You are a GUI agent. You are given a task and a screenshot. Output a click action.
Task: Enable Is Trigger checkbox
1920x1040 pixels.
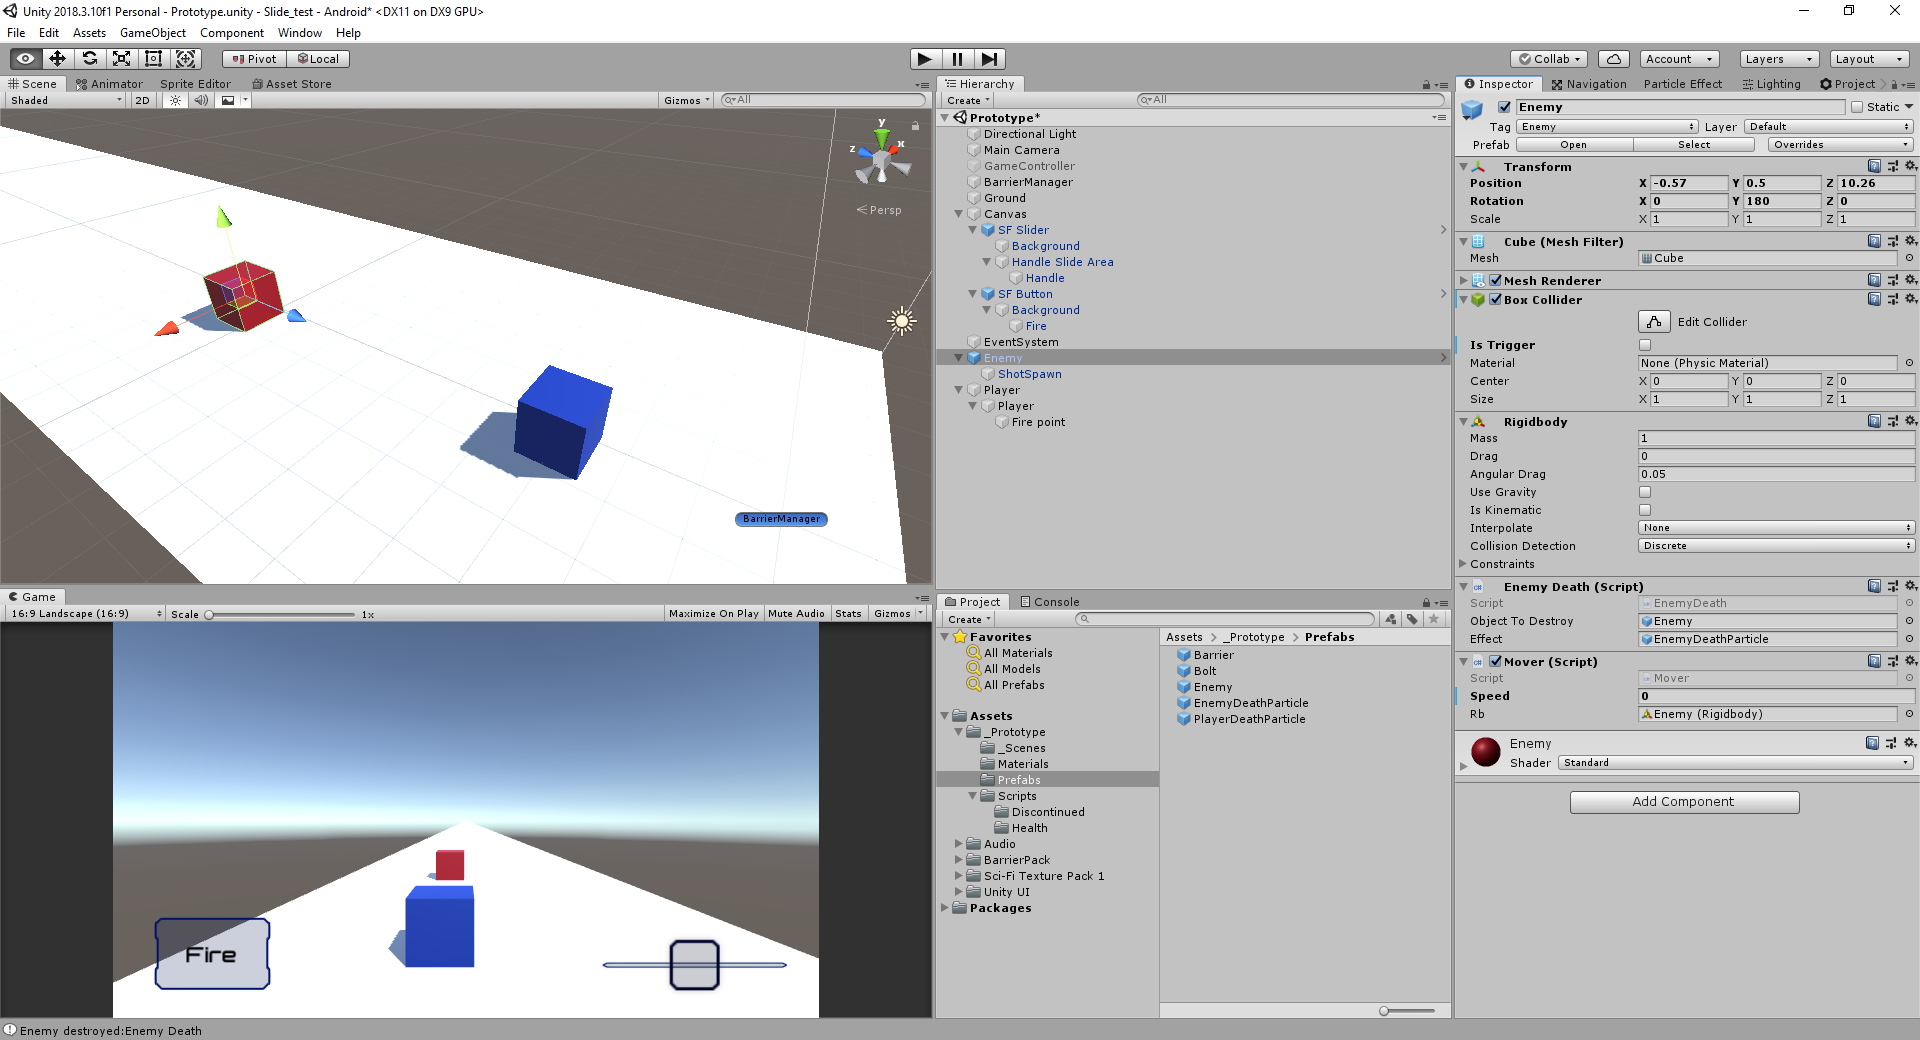pos(1645,345)
